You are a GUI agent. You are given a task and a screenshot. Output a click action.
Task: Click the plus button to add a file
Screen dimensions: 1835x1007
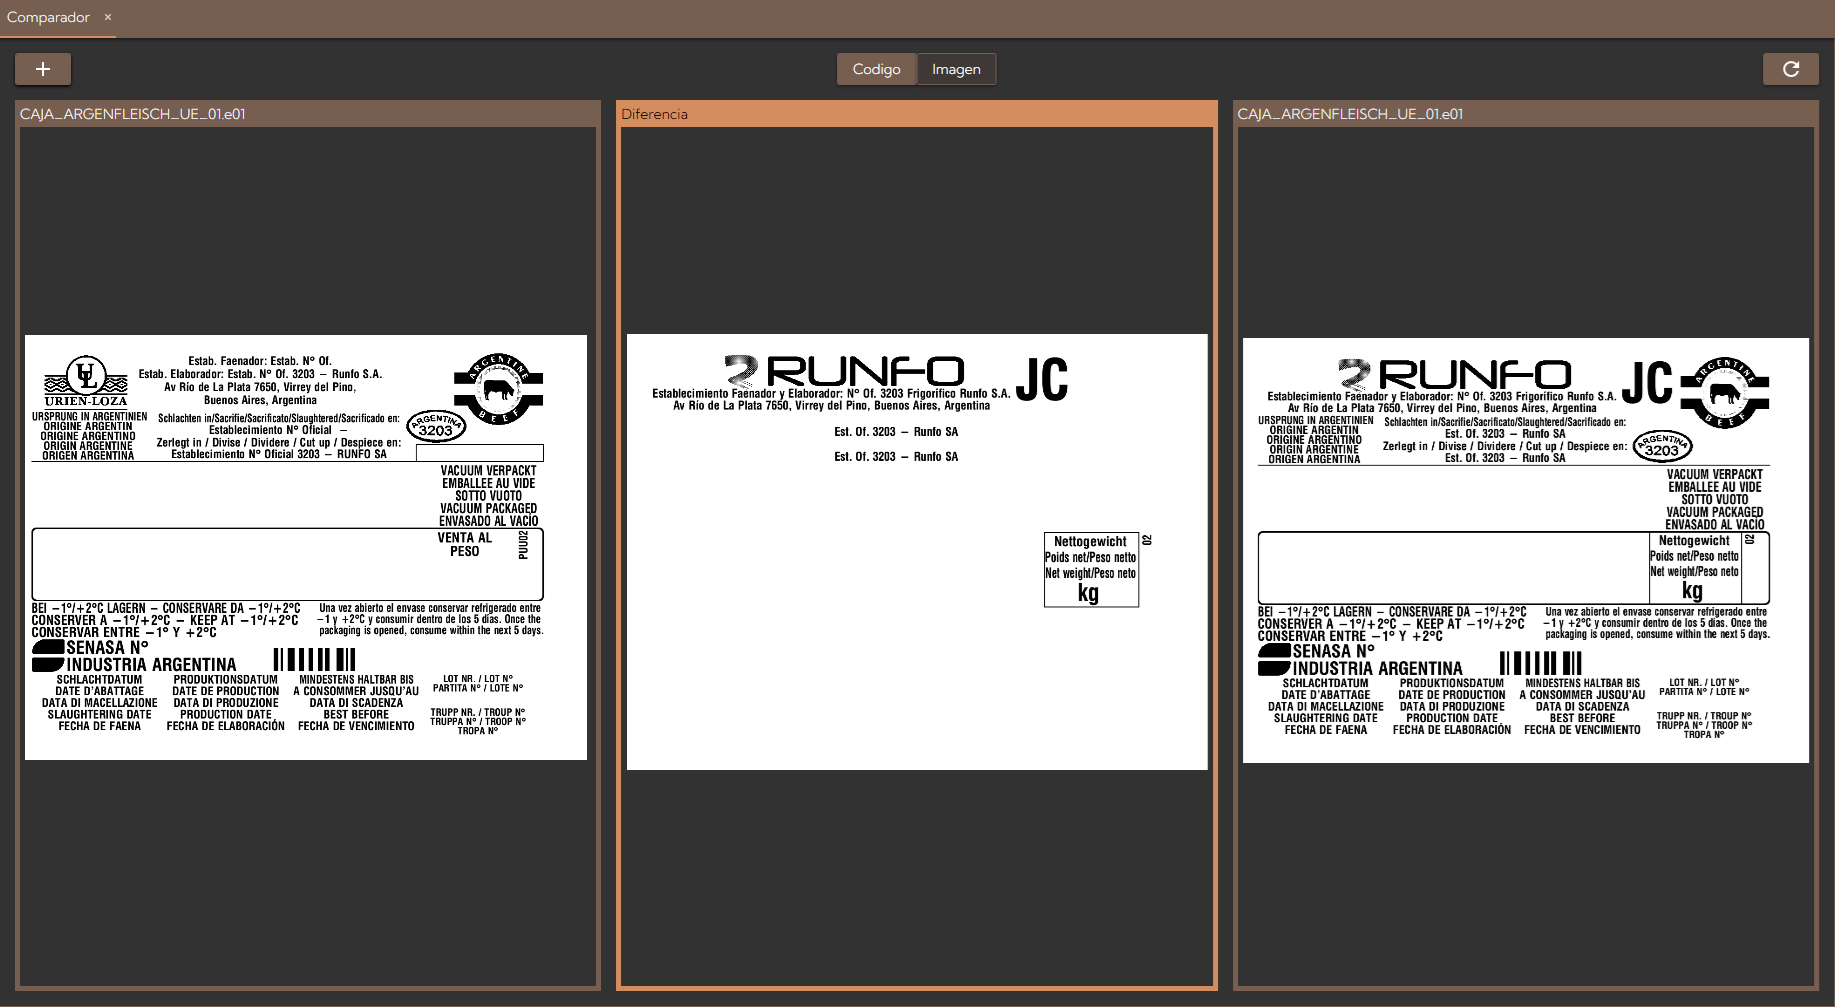(43, 69)
